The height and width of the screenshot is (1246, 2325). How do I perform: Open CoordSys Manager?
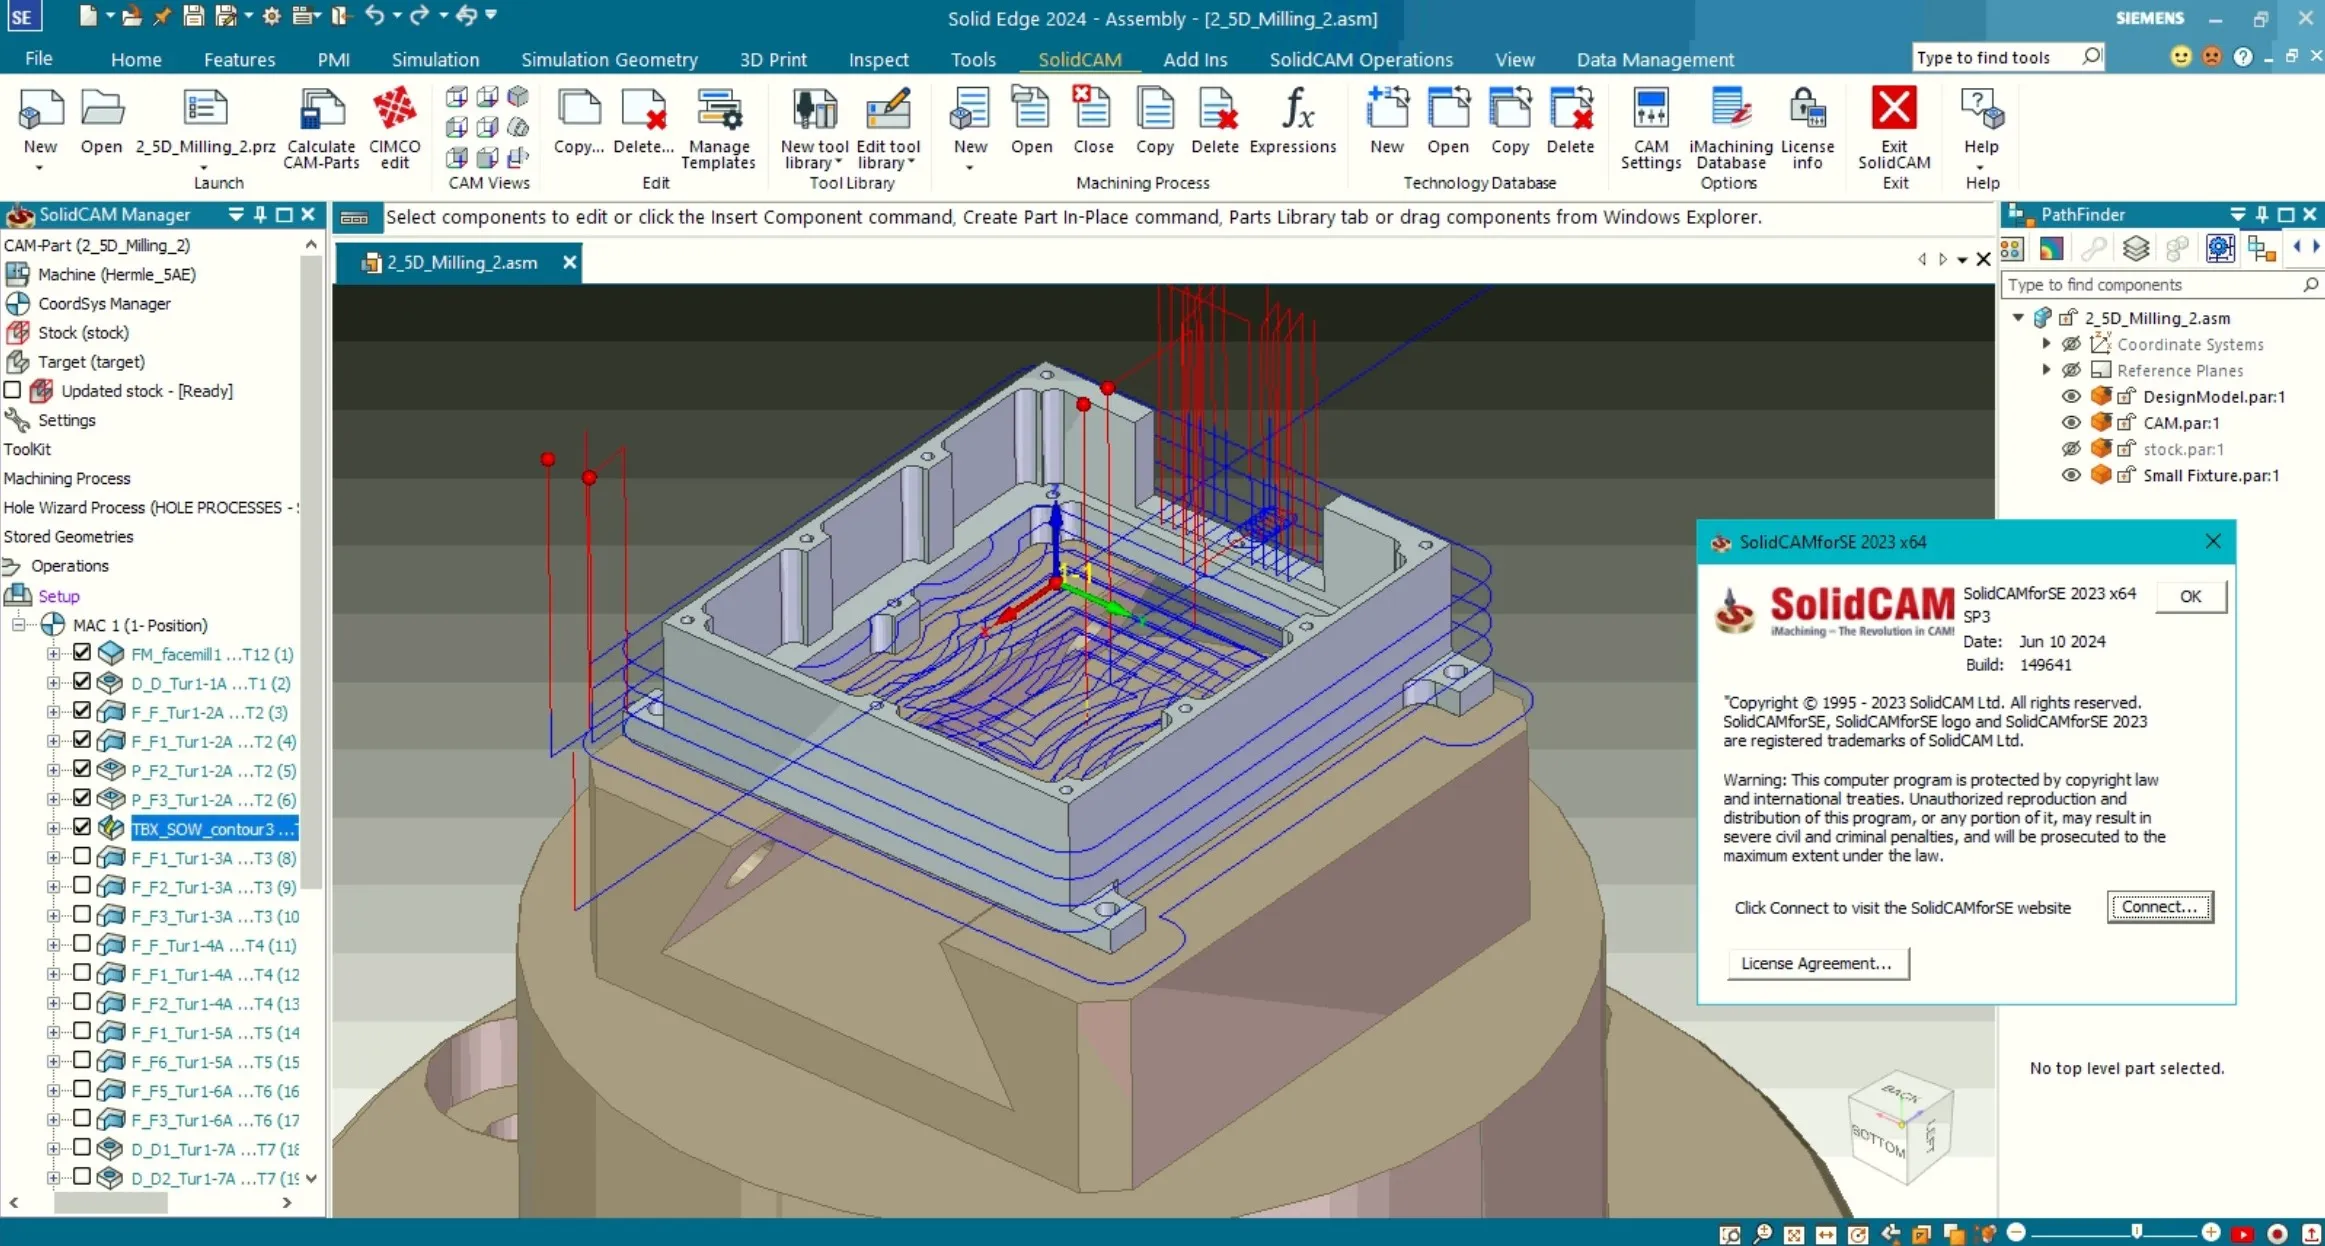point(104,303)
